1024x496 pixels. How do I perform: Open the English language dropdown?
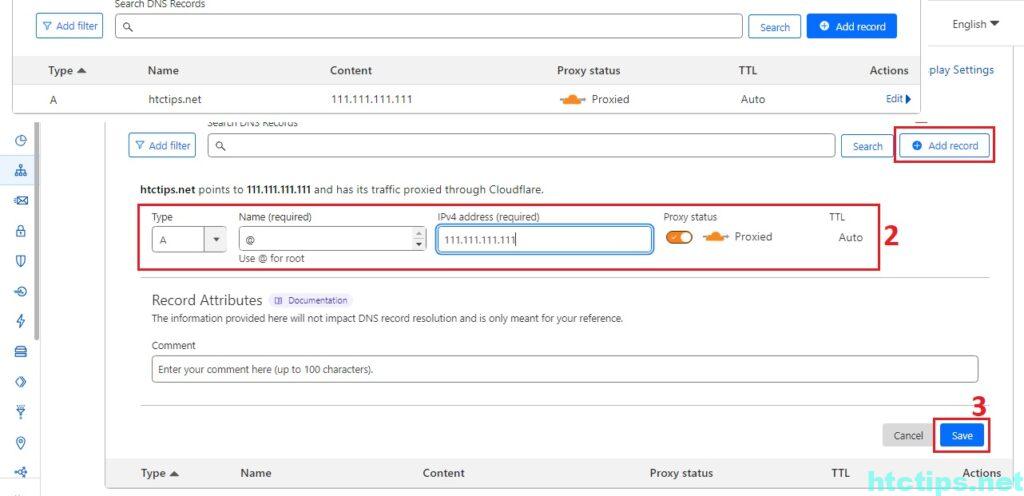click(975, 24)
